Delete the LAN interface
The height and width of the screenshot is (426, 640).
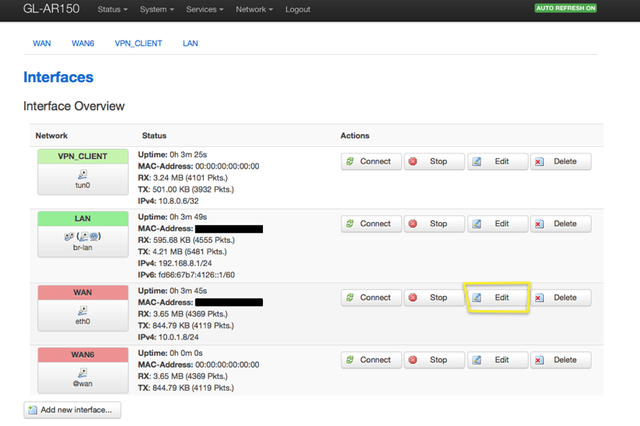pyautogui.click(x=561, y=224)
